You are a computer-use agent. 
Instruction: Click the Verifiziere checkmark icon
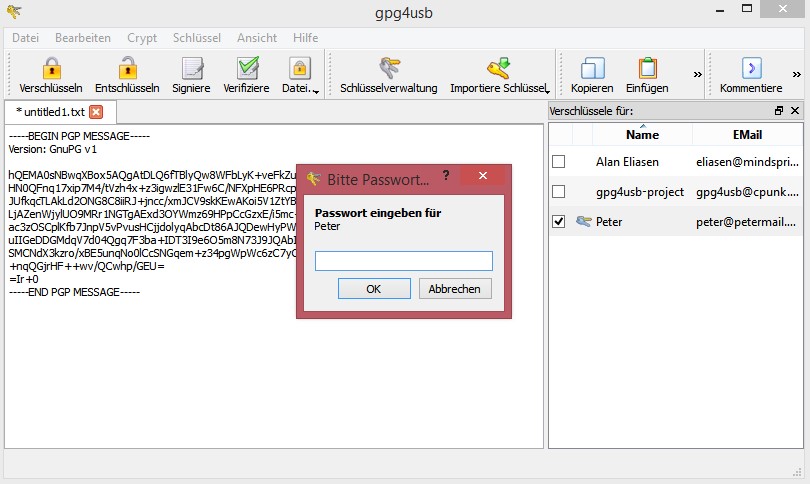[x=246, y=68]
